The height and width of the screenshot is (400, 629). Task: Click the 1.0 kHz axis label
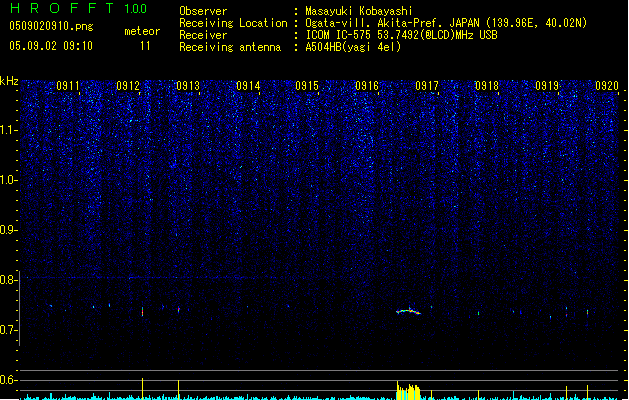coord(9,180)
